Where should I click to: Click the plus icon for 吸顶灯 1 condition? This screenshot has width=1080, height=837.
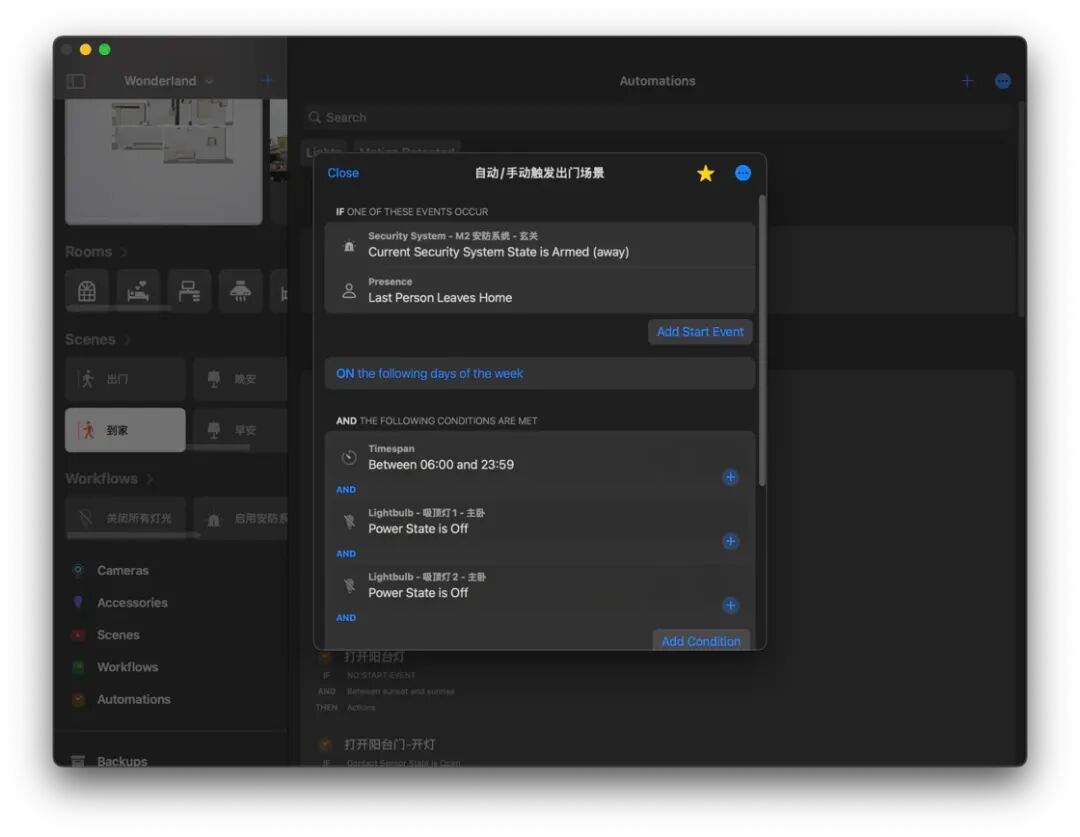[x=730, y=541]
